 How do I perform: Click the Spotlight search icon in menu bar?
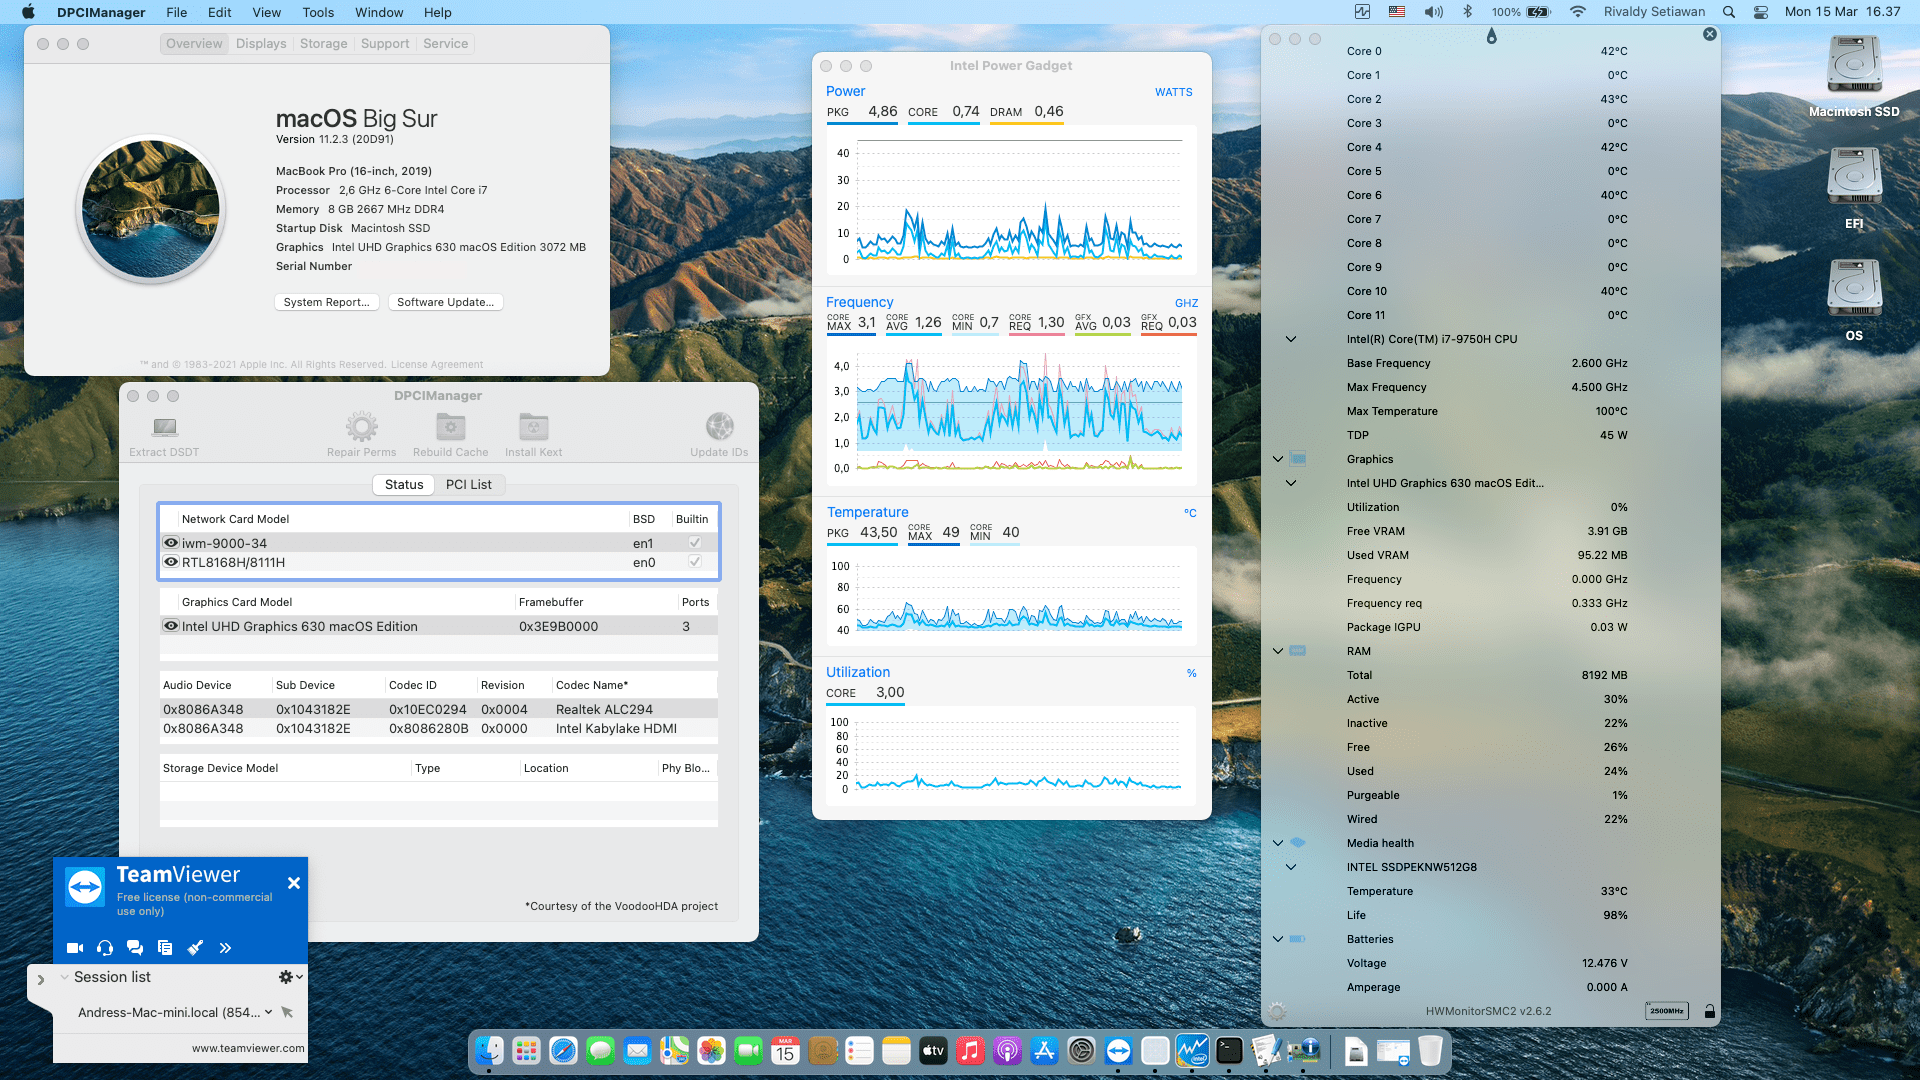tap(1729, 12)
